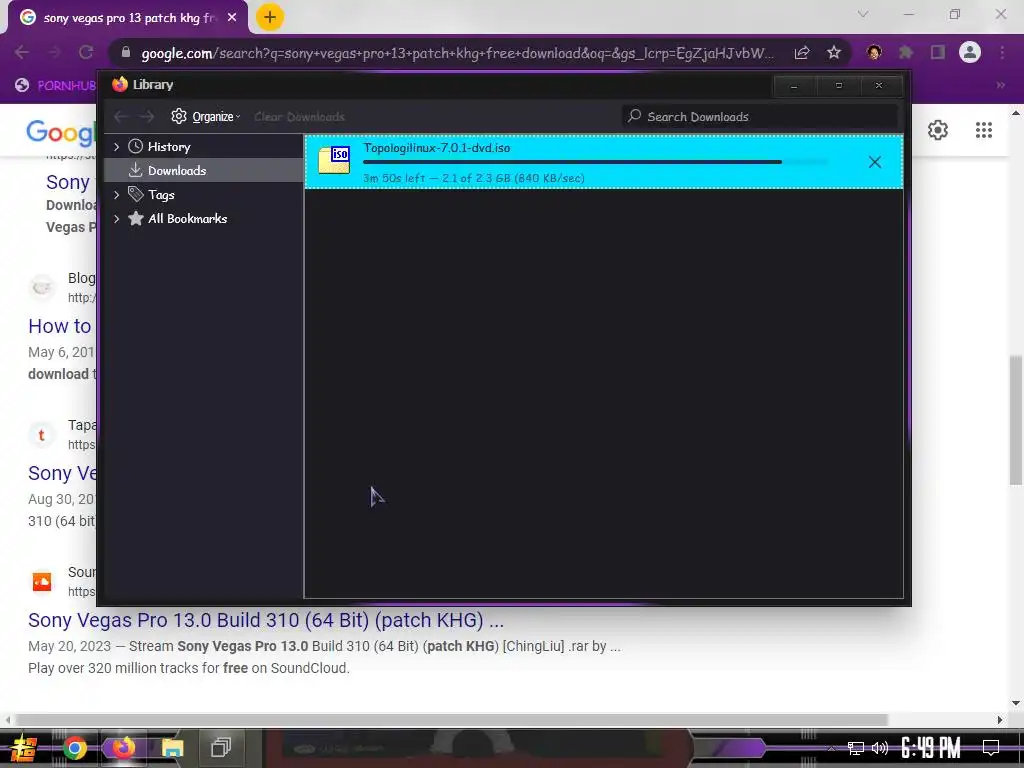The image size is (1024, 768).
Task: Click Chrome's back navigation arrow
Action: (22, 52)
